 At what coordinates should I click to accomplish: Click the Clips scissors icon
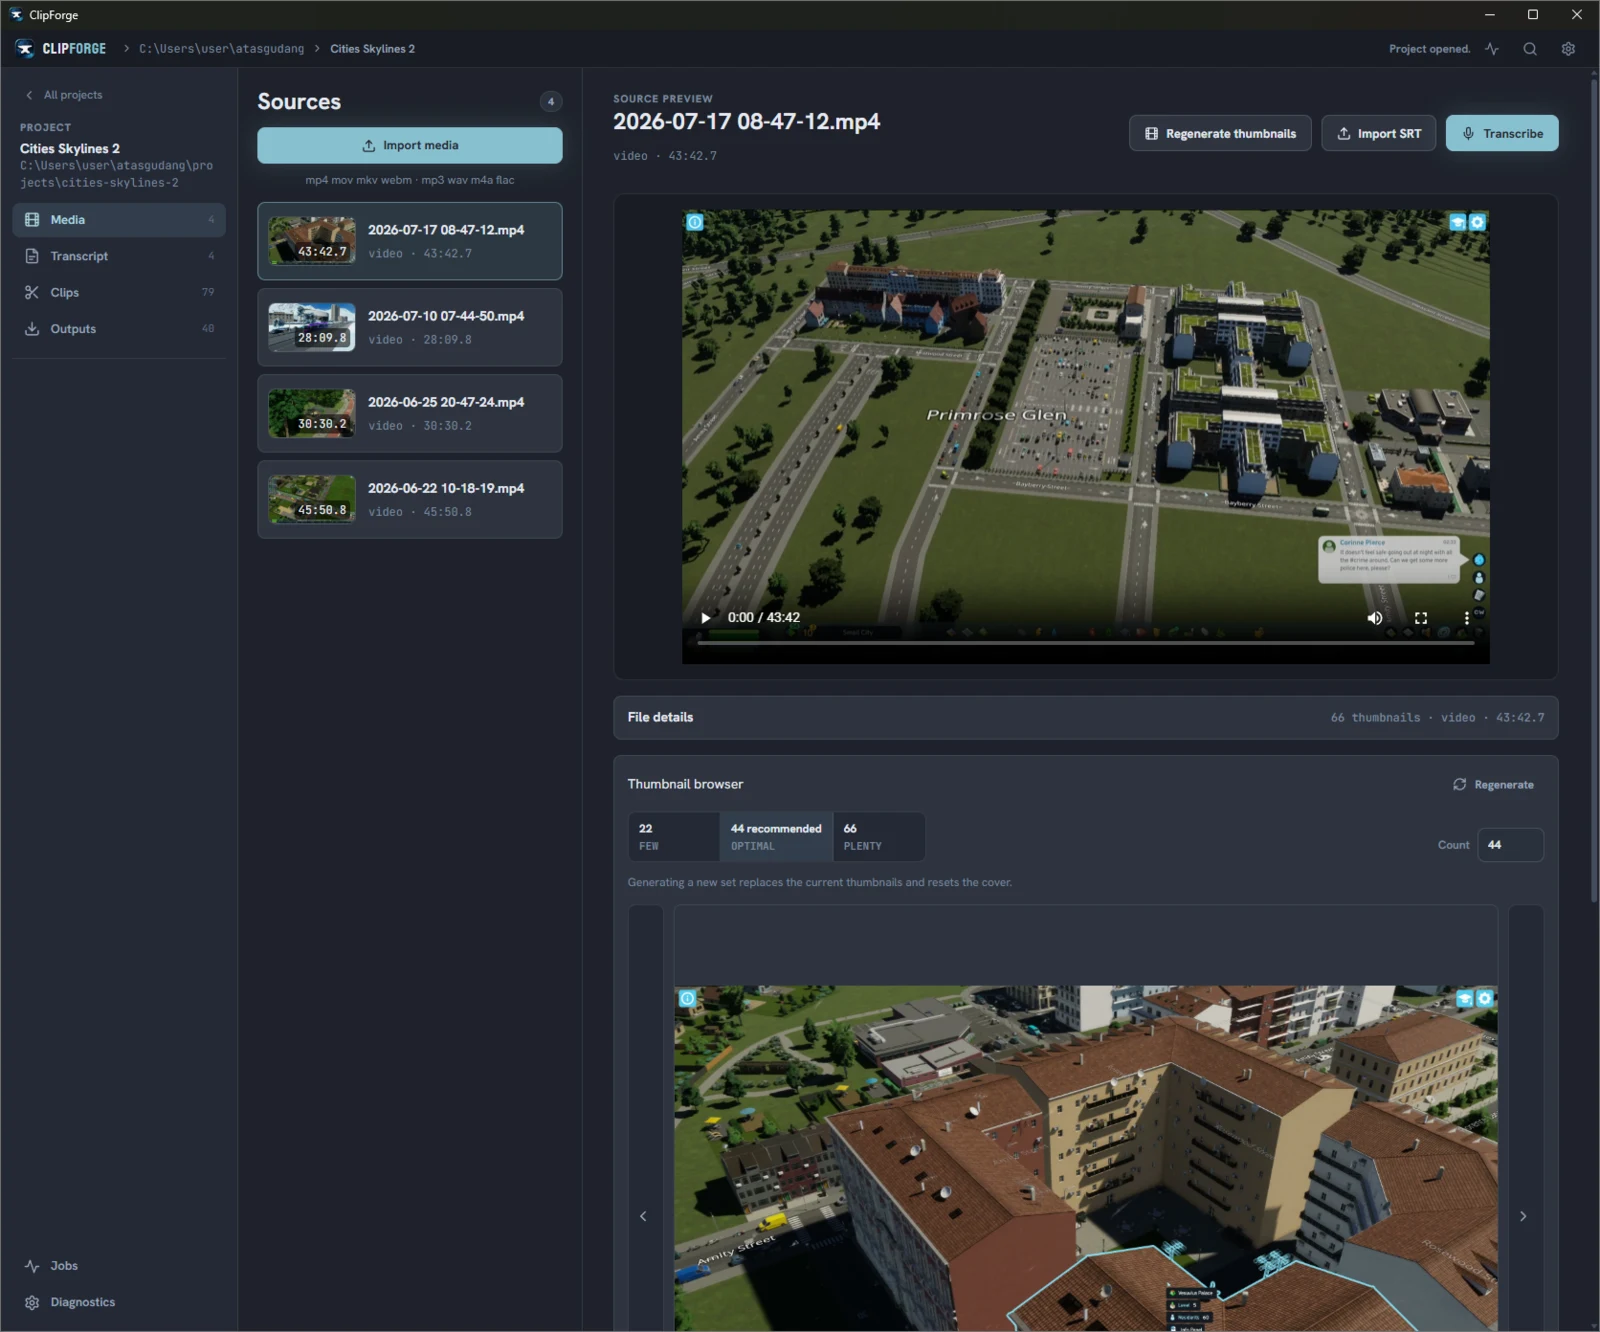(32, 292)
